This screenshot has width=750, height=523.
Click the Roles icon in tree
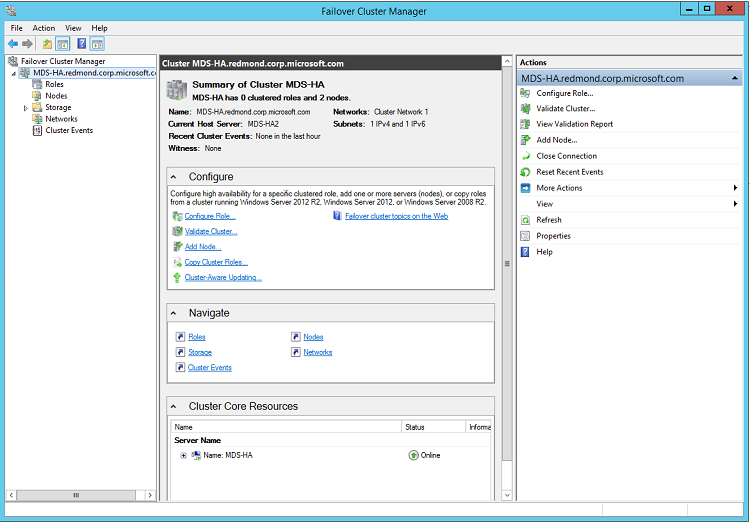click(x=37, y=84)
